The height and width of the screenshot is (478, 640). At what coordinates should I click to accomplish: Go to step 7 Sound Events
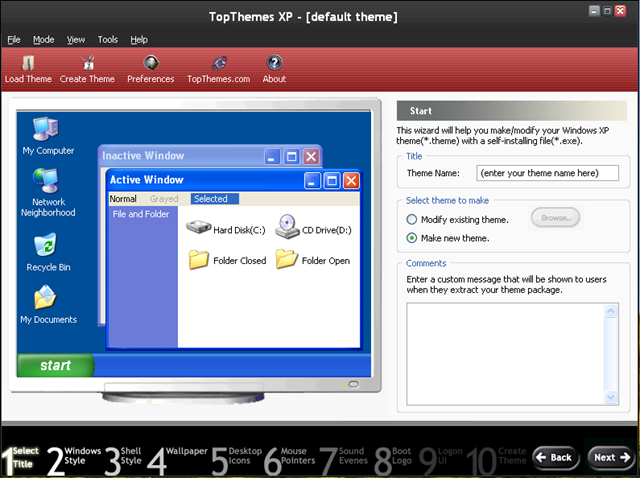coord(343,460)
